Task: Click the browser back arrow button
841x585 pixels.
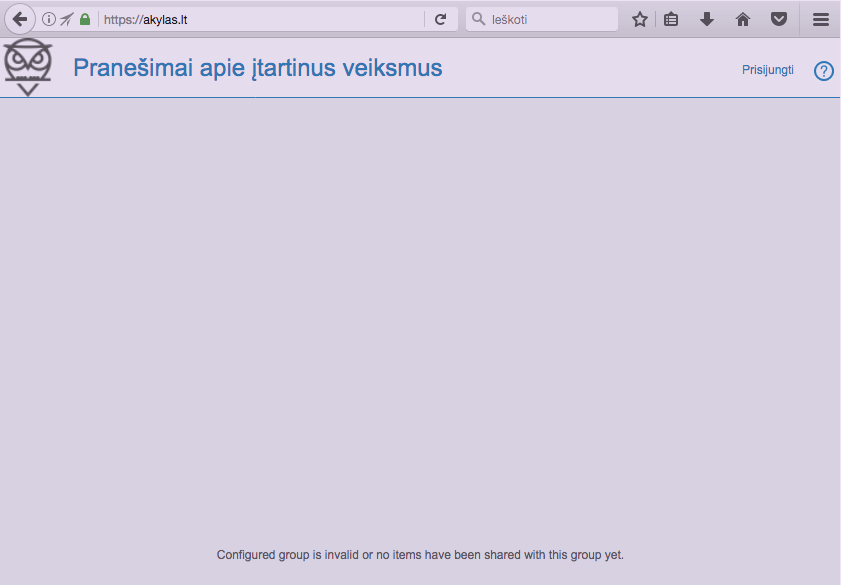Action: (x=19, y=19)
